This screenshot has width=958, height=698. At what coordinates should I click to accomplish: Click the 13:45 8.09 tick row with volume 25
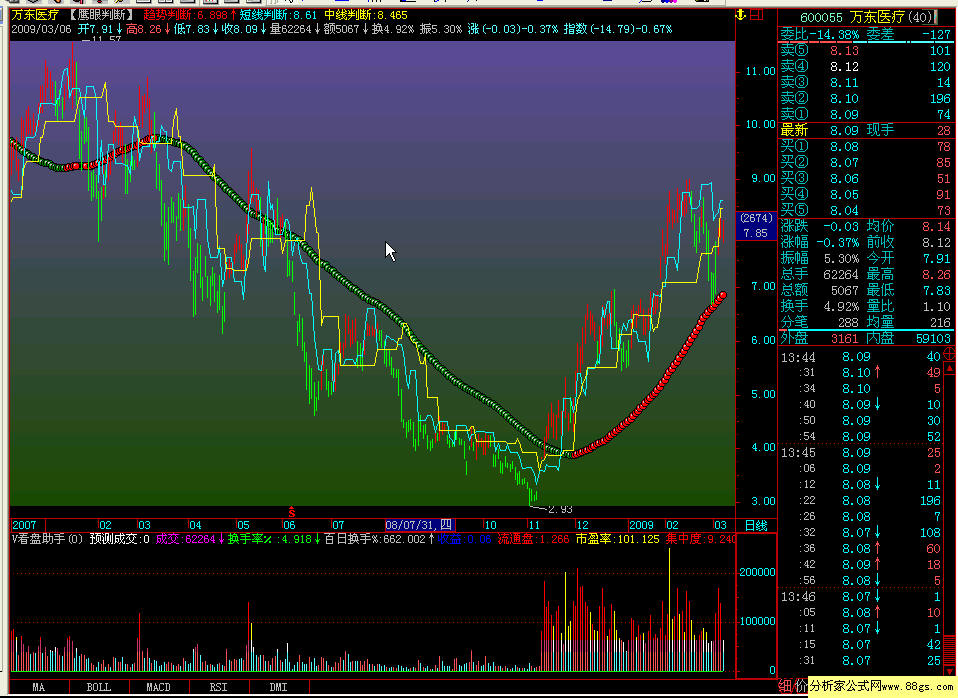[x=861, y=452]
